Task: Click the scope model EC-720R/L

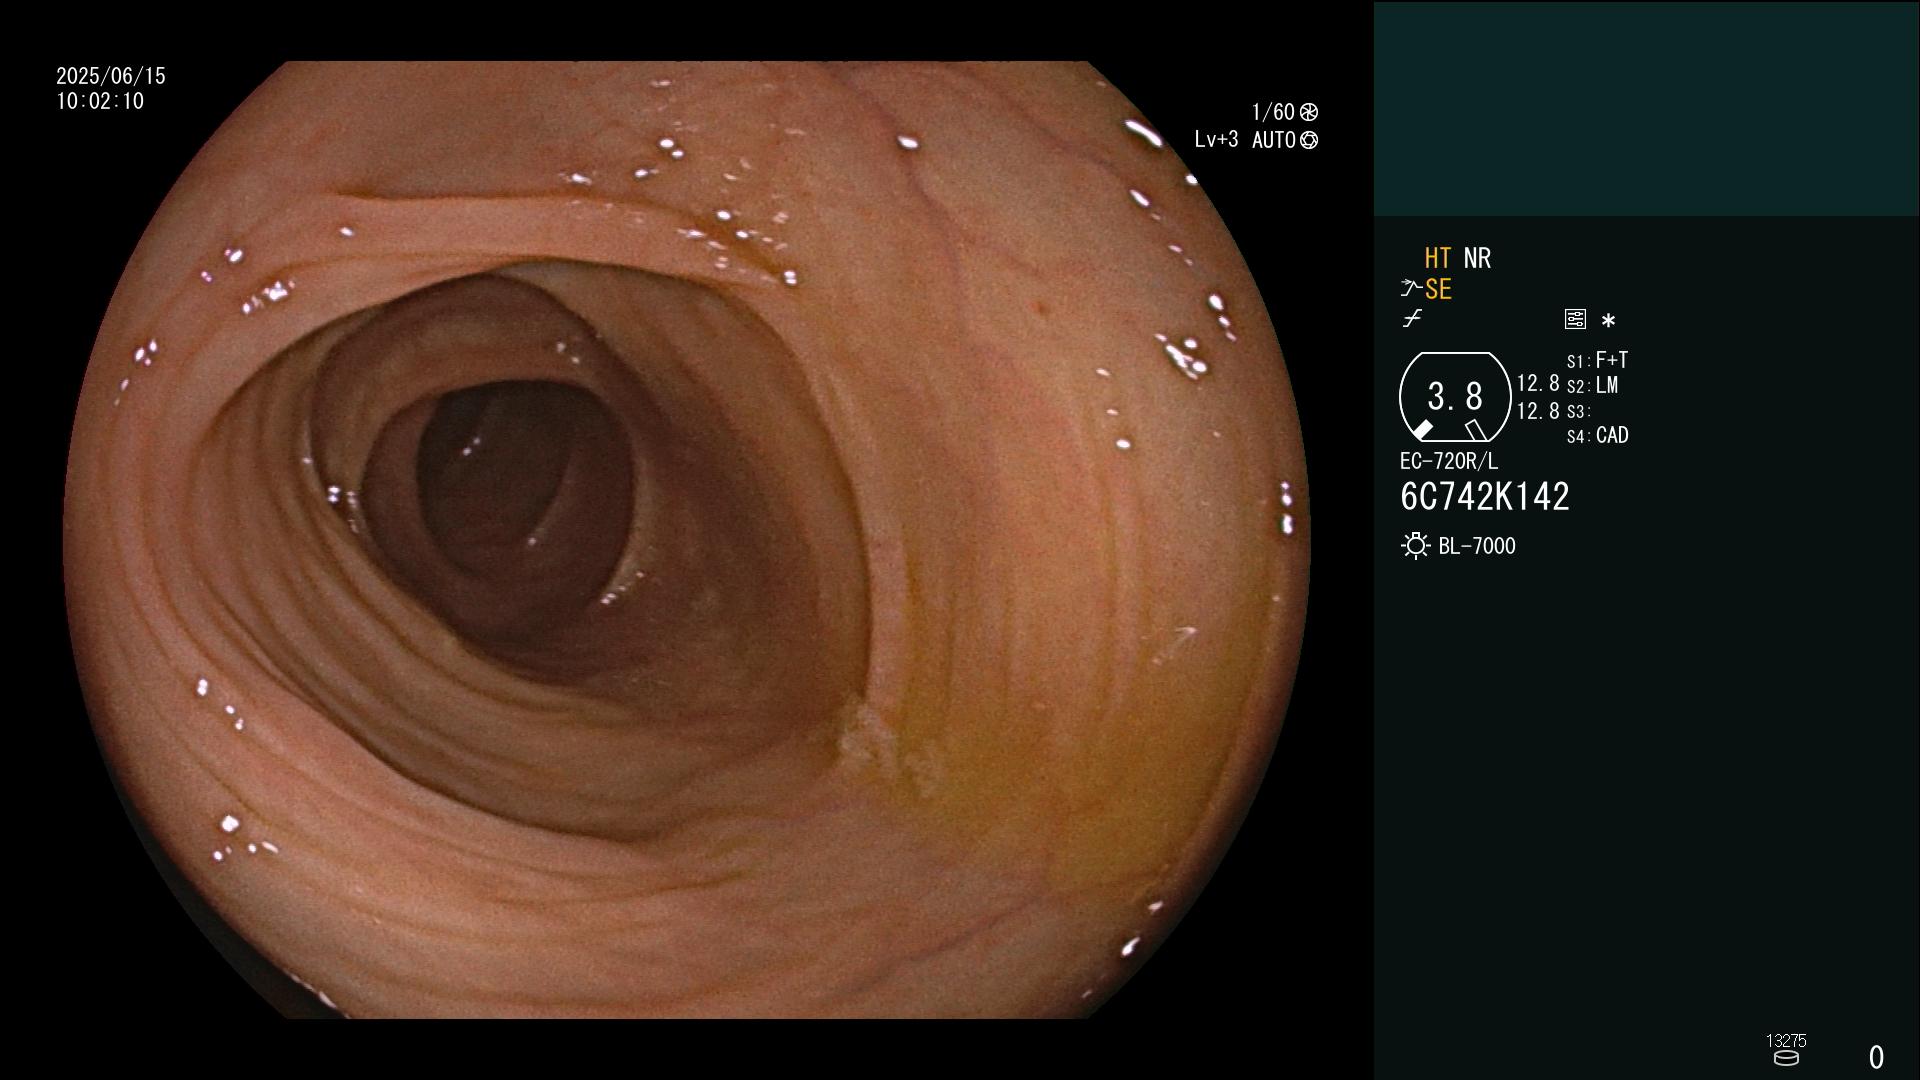Action: [1449, 461]
